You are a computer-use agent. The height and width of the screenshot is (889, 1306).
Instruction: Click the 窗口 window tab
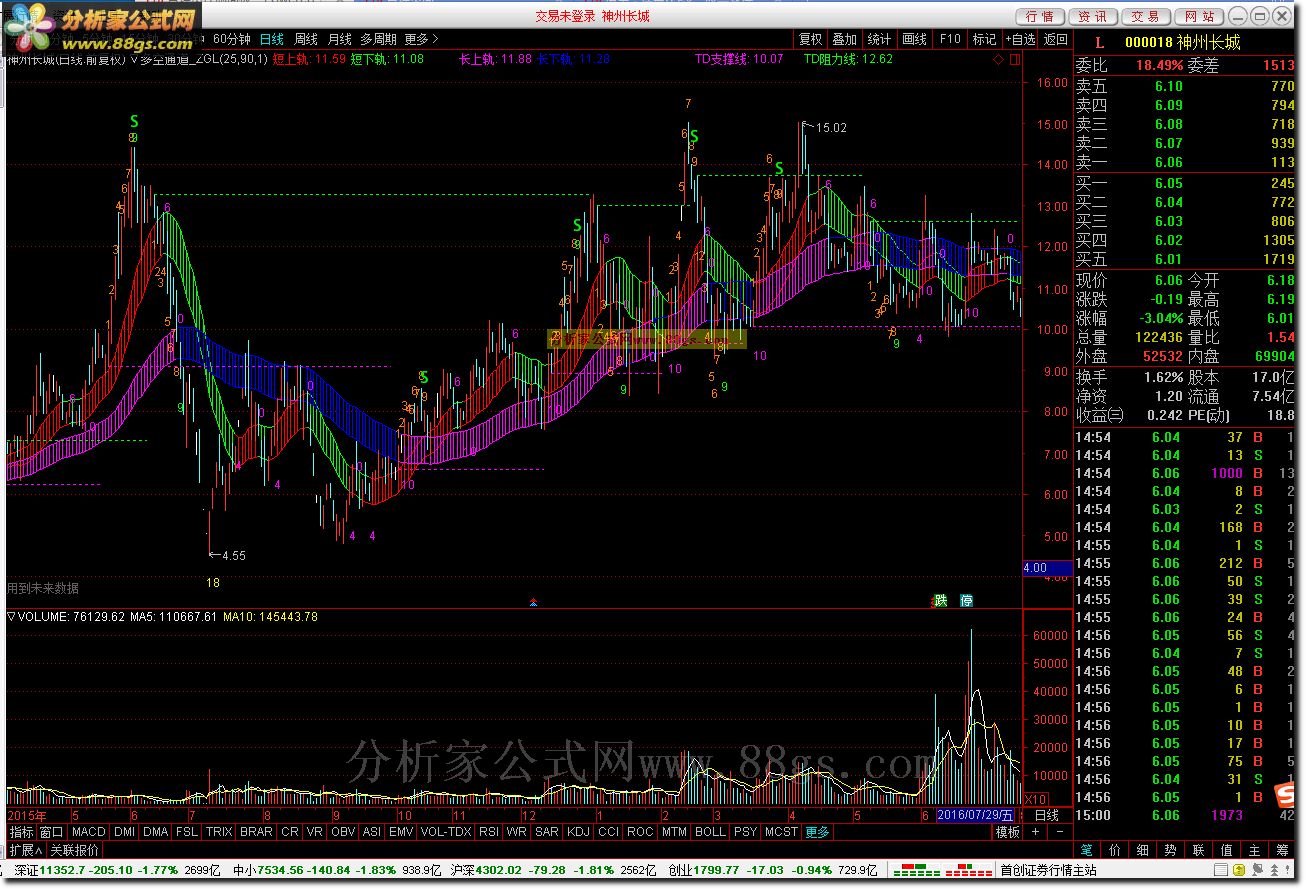point(52,832)
